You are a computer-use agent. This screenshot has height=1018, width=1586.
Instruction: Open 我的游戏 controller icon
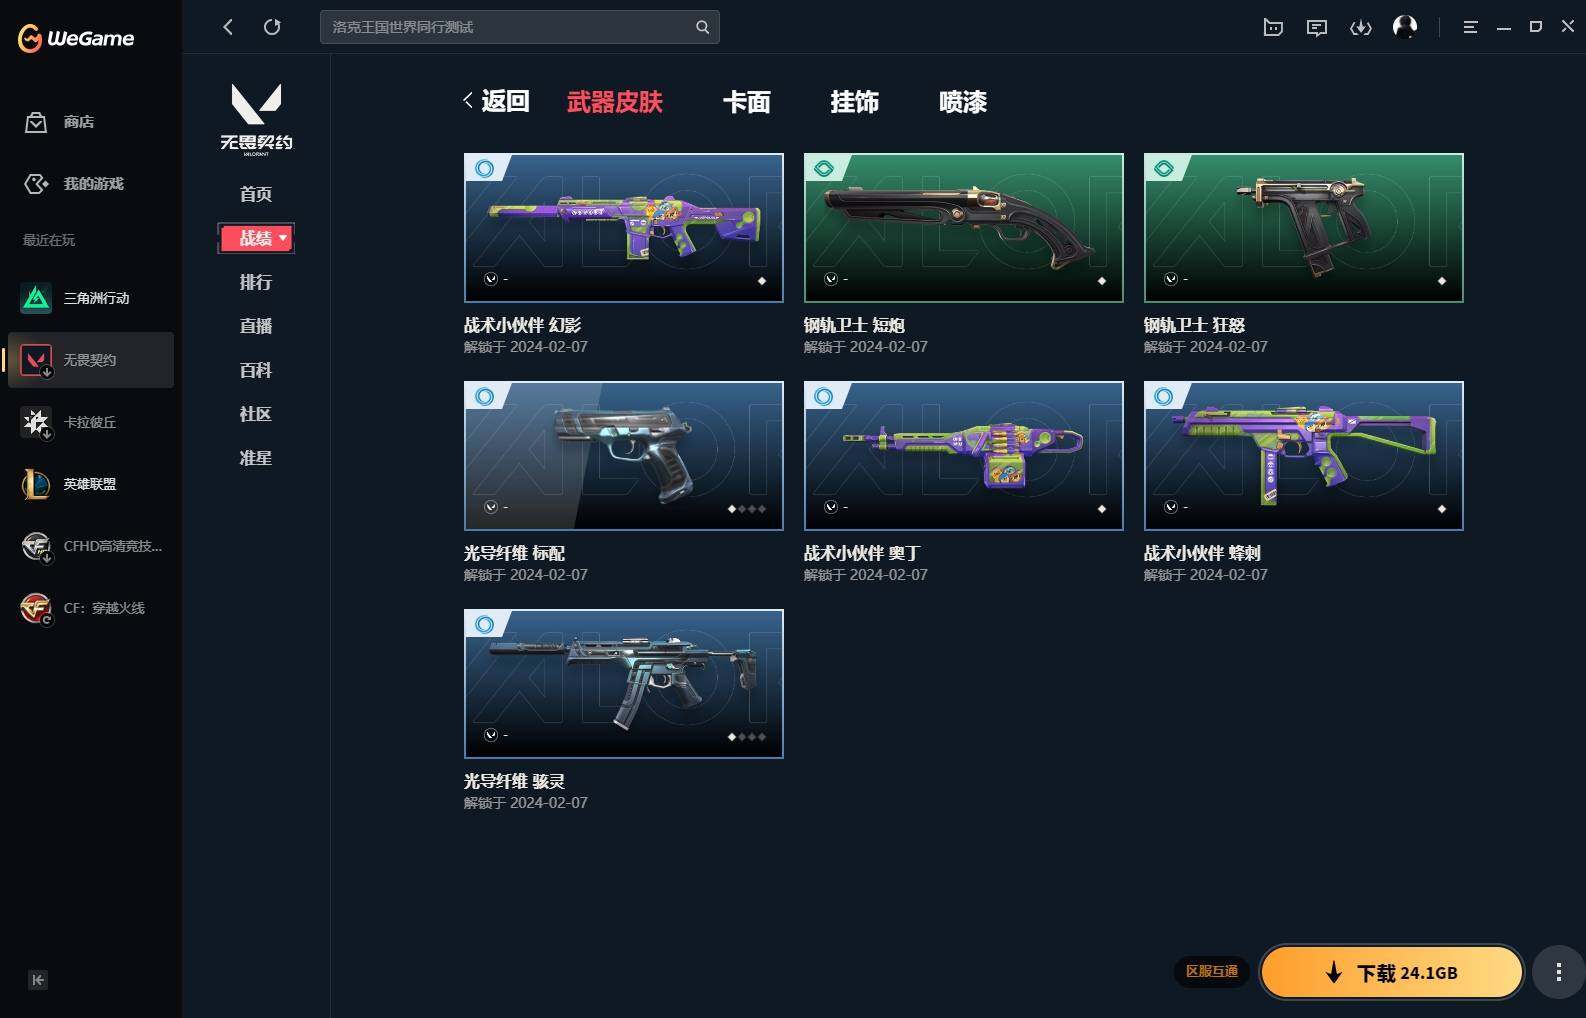(x=36, y=184)
